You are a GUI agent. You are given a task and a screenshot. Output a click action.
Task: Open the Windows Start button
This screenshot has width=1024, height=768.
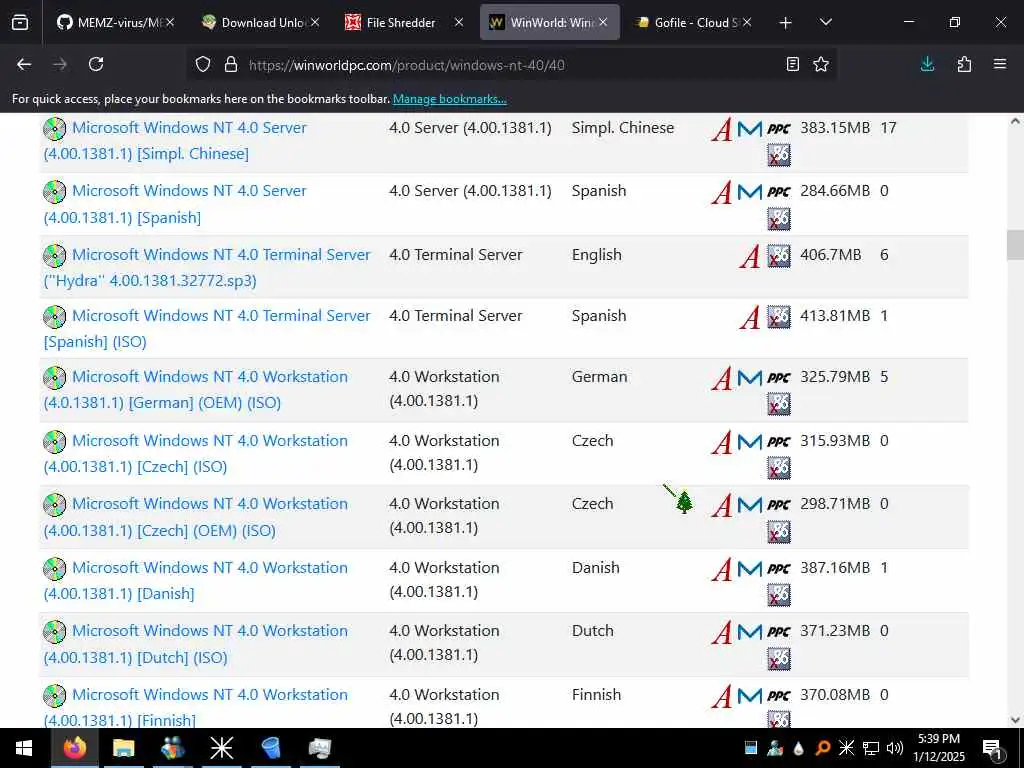[24, 748]
